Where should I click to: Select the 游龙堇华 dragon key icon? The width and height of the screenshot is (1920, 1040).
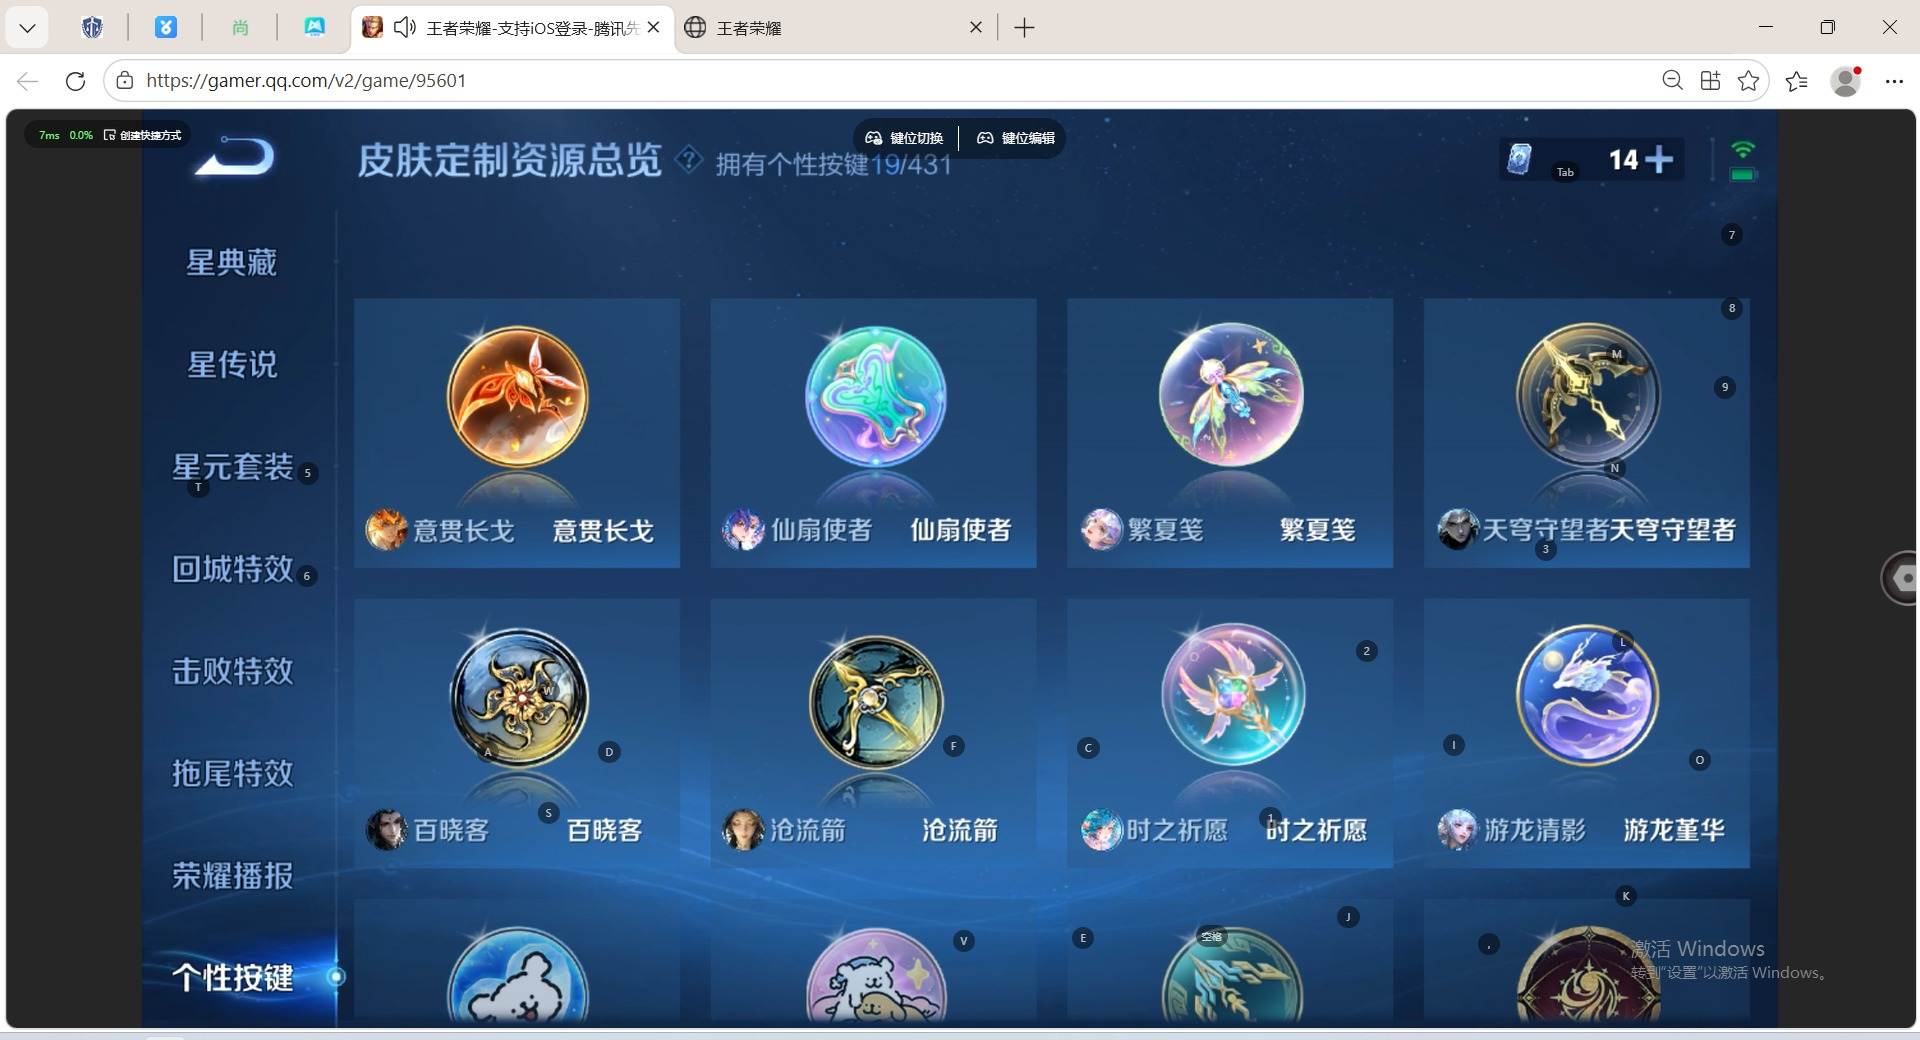[x=1588, y=695]
